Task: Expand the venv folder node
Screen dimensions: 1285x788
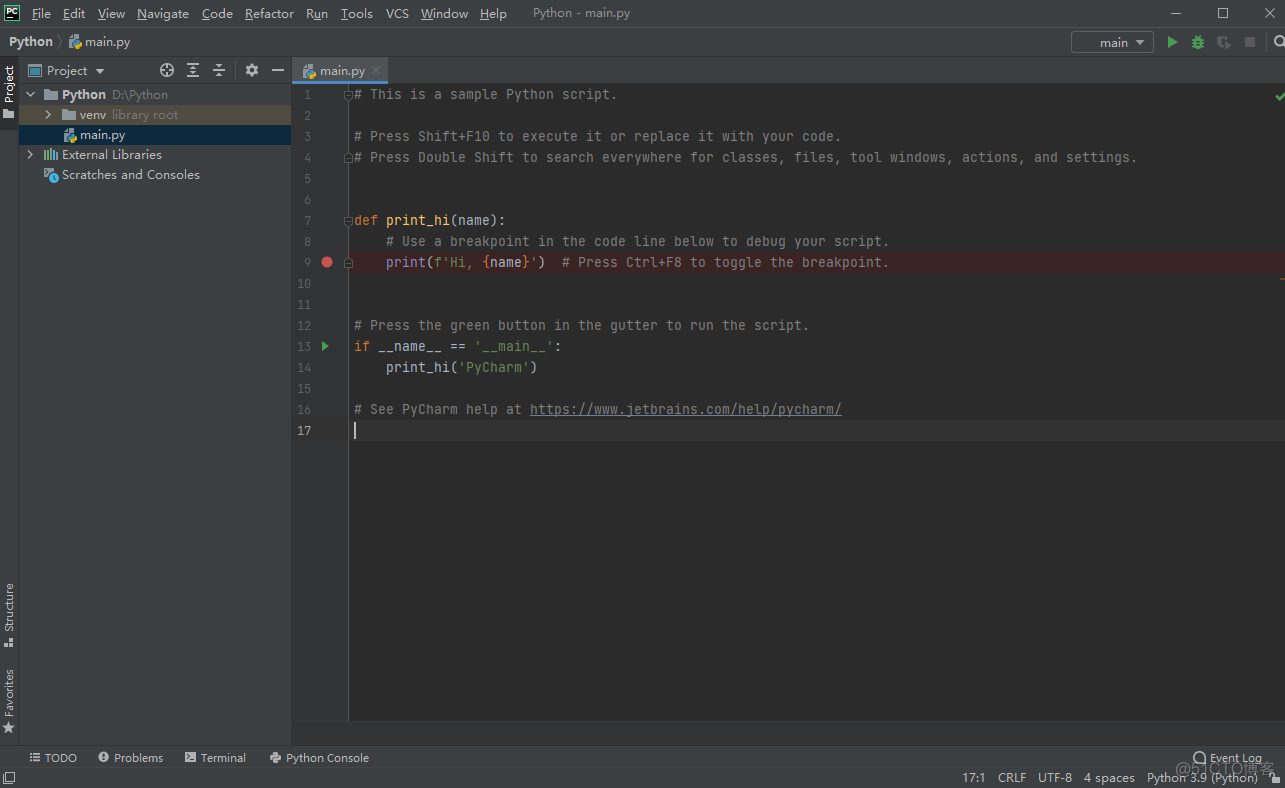Action: [x=47, y=114]
